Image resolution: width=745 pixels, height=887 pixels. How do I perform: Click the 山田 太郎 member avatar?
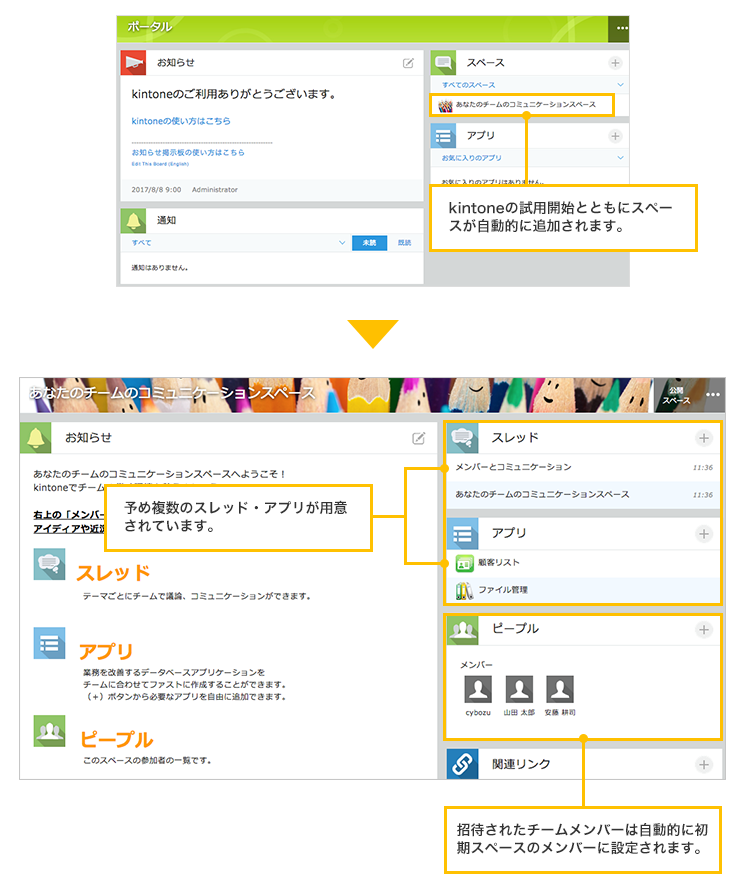519,690
